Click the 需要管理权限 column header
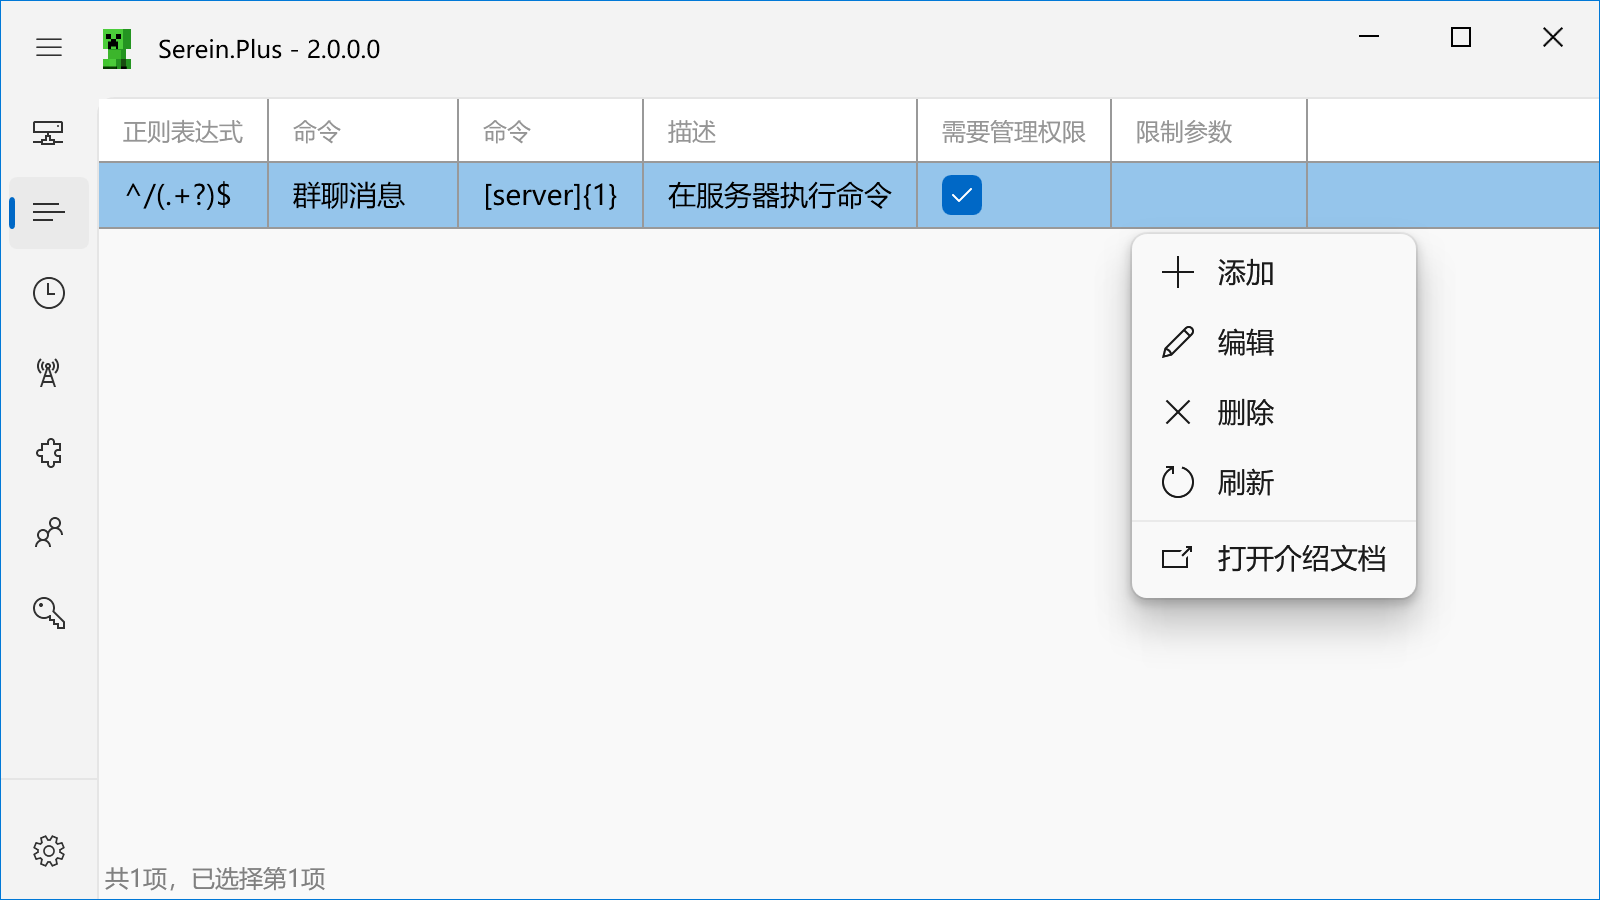The height and width of the screenshot is (900, 1600). point(1014,131)
